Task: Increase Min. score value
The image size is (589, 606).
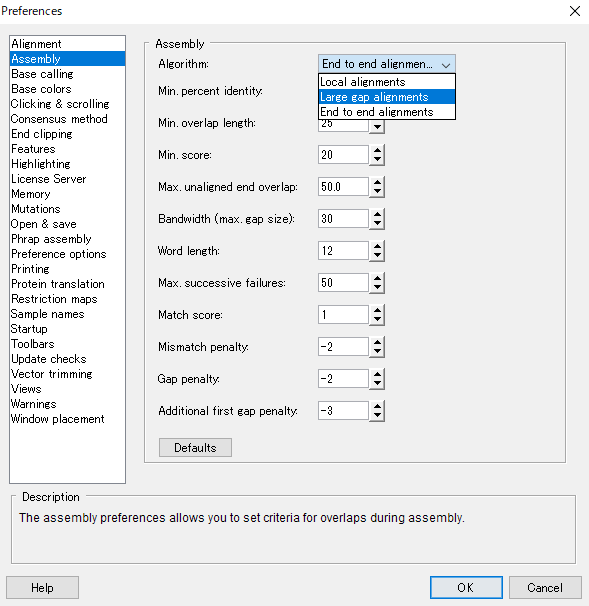Action: click(377, 150)
